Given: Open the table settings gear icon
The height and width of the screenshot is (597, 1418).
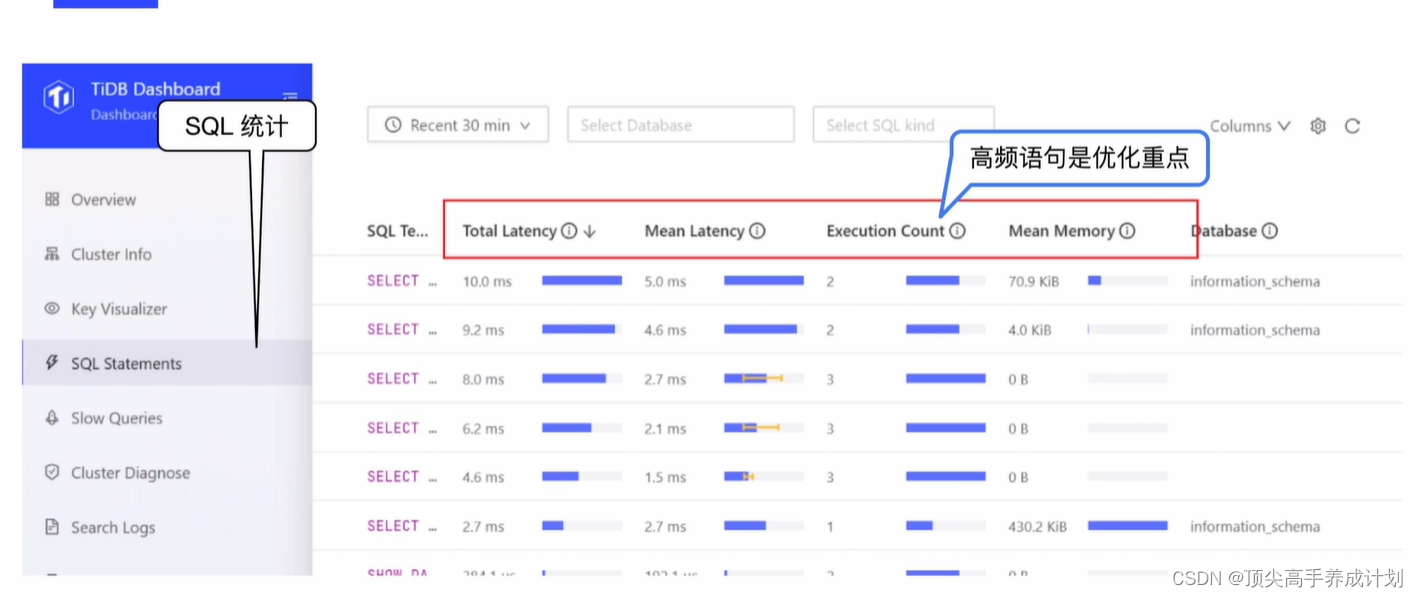Looking at the screenshot, I should (1317, 125).
